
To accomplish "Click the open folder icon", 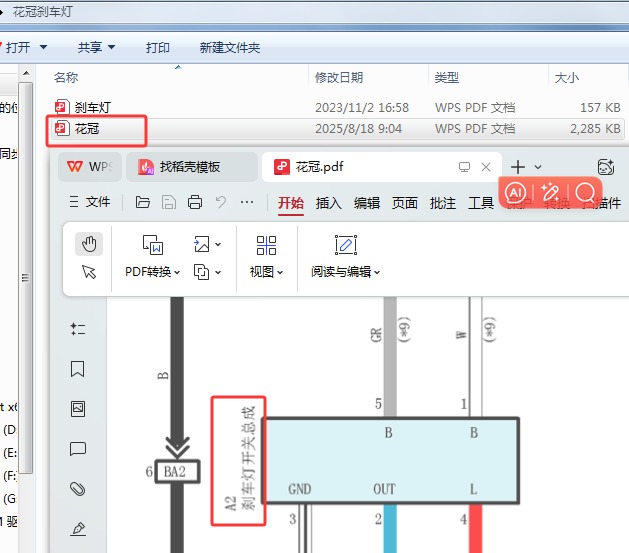I will [x=142, y=202].
